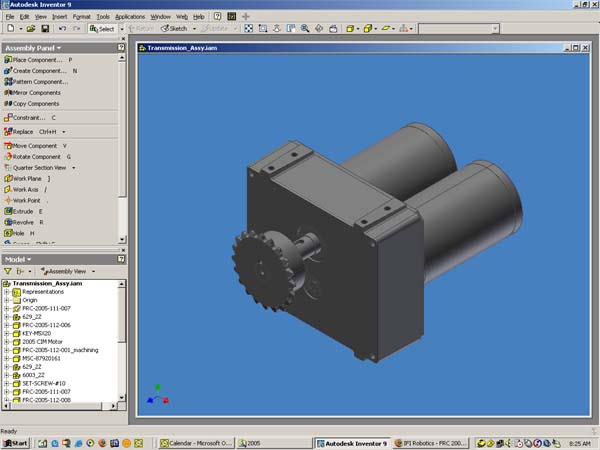Select MSC-87920161 part in the browser
The width and height of the screenshot is (600, 450).
pyautogui.click(x=41, y=359)
